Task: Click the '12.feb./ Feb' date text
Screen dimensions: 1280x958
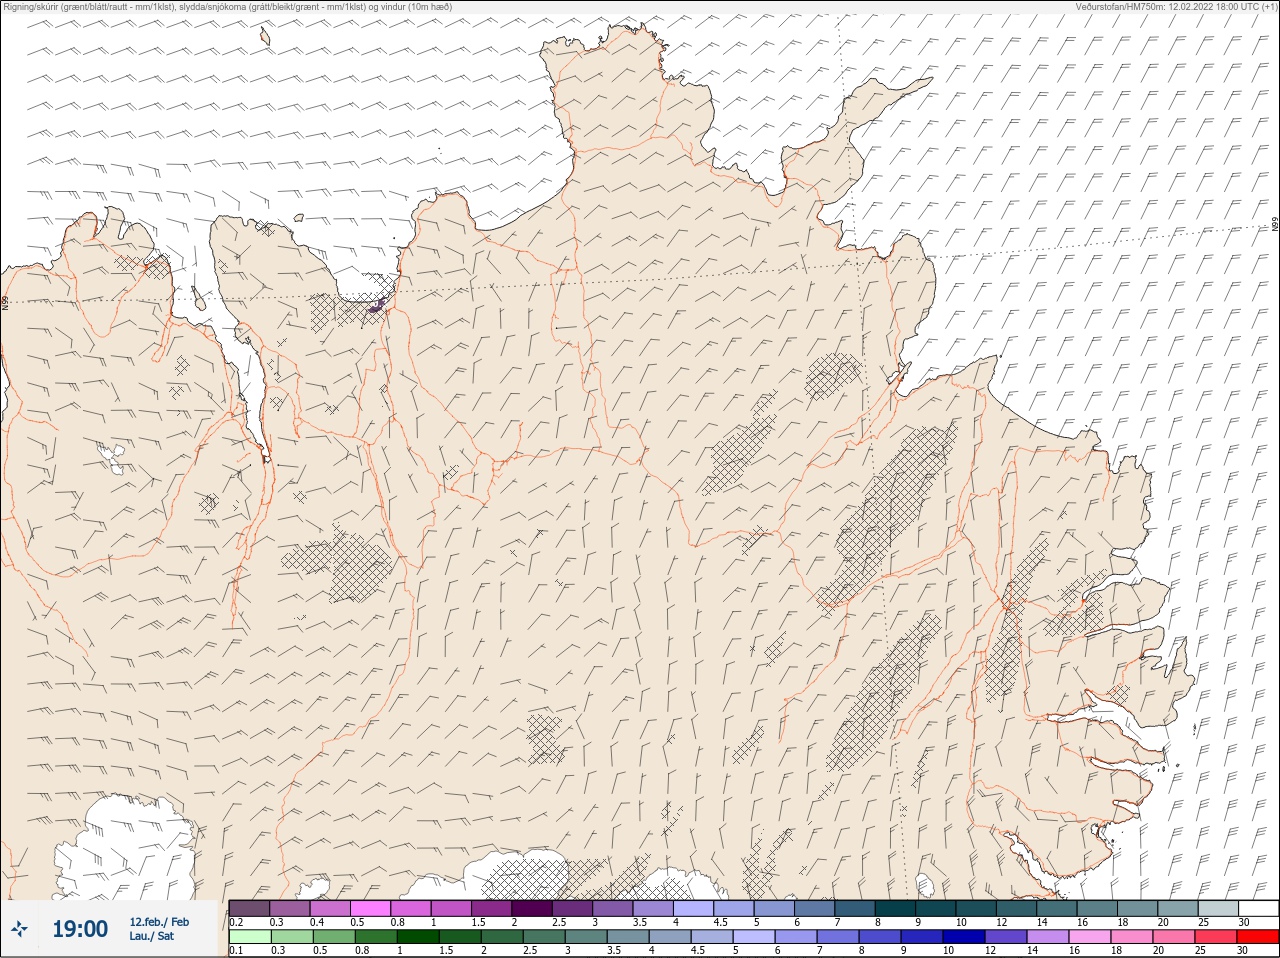Action: (x=159, y=922)
